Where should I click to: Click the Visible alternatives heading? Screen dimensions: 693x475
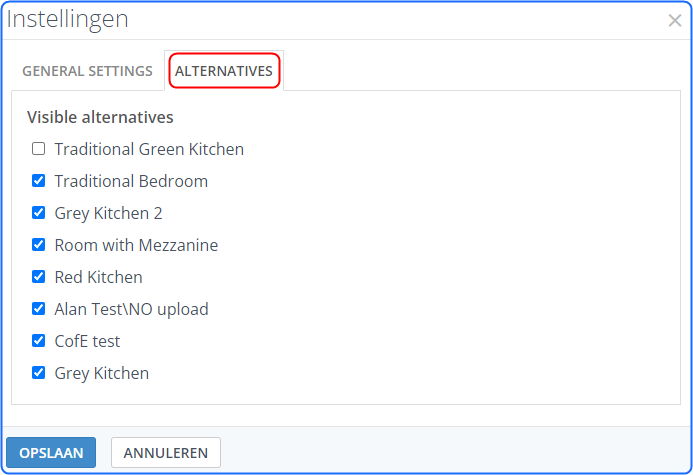pos(100,117)
